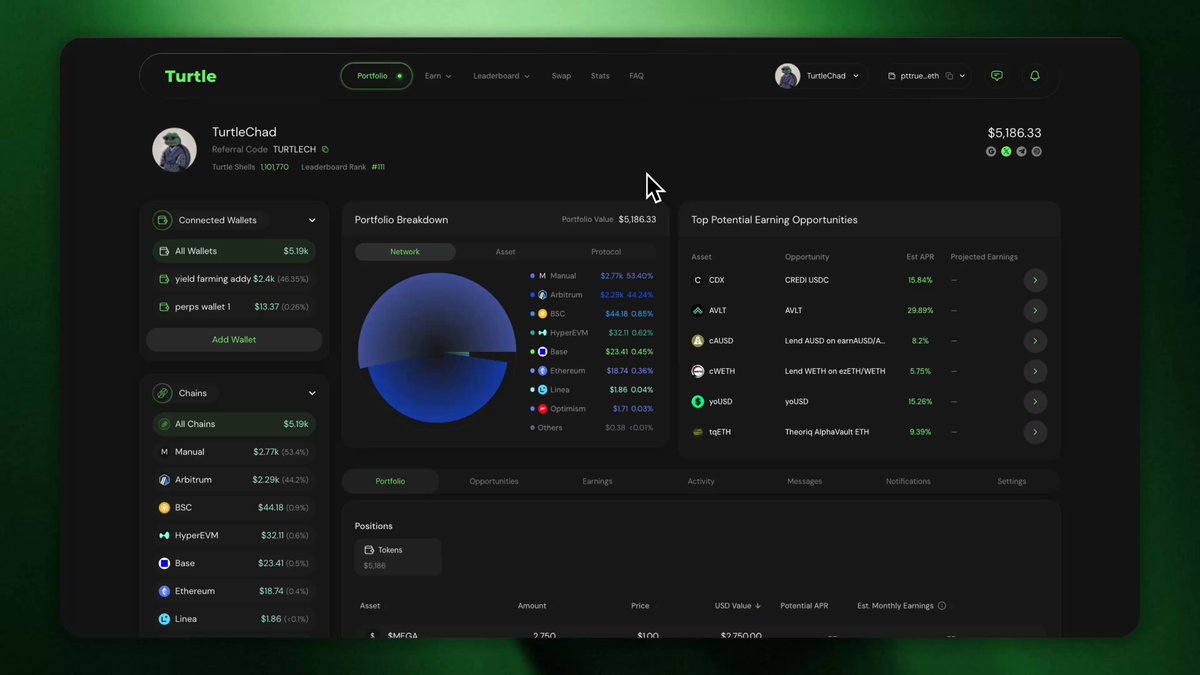
Task: Click the Tokens positions card
Action: 398,557
